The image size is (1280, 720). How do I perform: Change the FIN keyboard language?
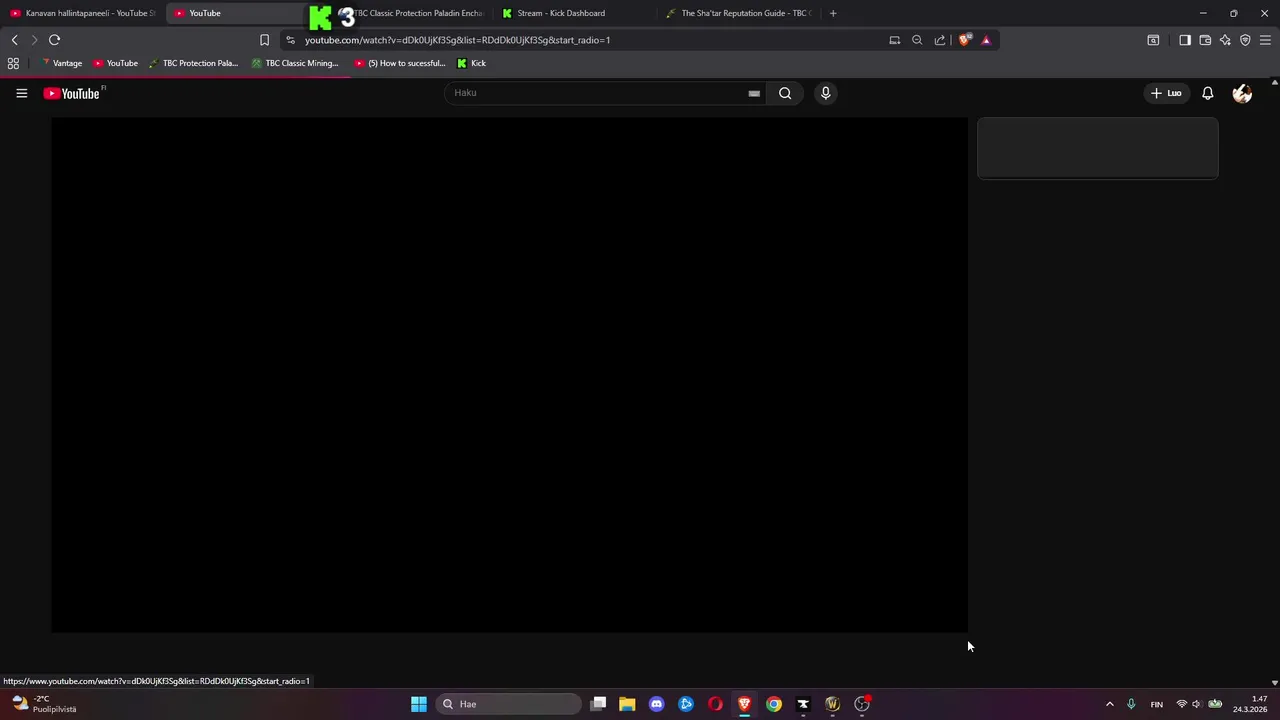pos(1156,704)
